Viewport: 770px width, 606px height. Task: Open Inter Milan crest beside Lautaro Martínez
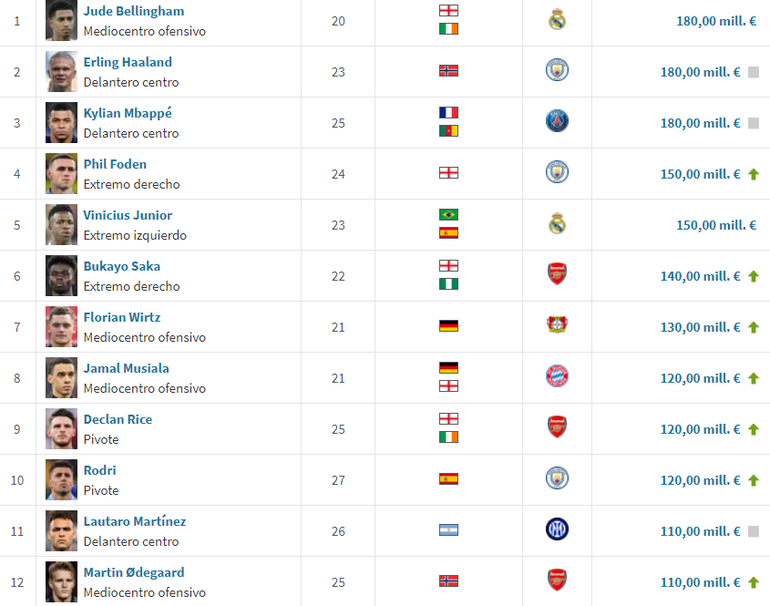pyautogui.click(x=557, y=530)
